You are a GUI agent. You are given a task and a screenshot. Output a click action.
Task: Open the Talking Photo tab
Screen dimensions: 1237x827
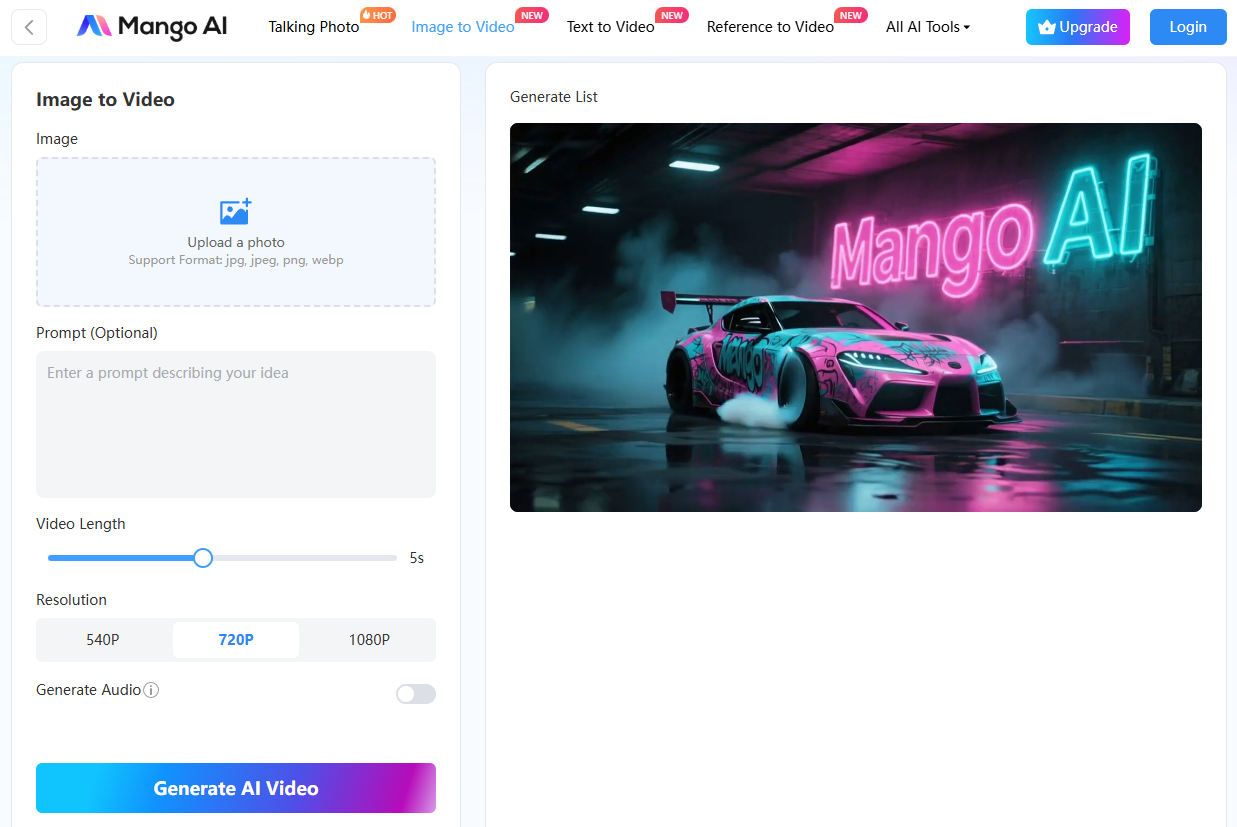coord(314,27)
